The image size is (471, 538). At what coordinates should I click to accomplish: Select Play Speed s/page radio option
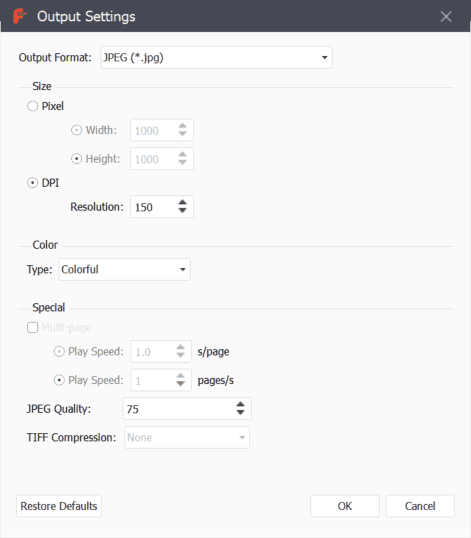[x=59, y=351]
